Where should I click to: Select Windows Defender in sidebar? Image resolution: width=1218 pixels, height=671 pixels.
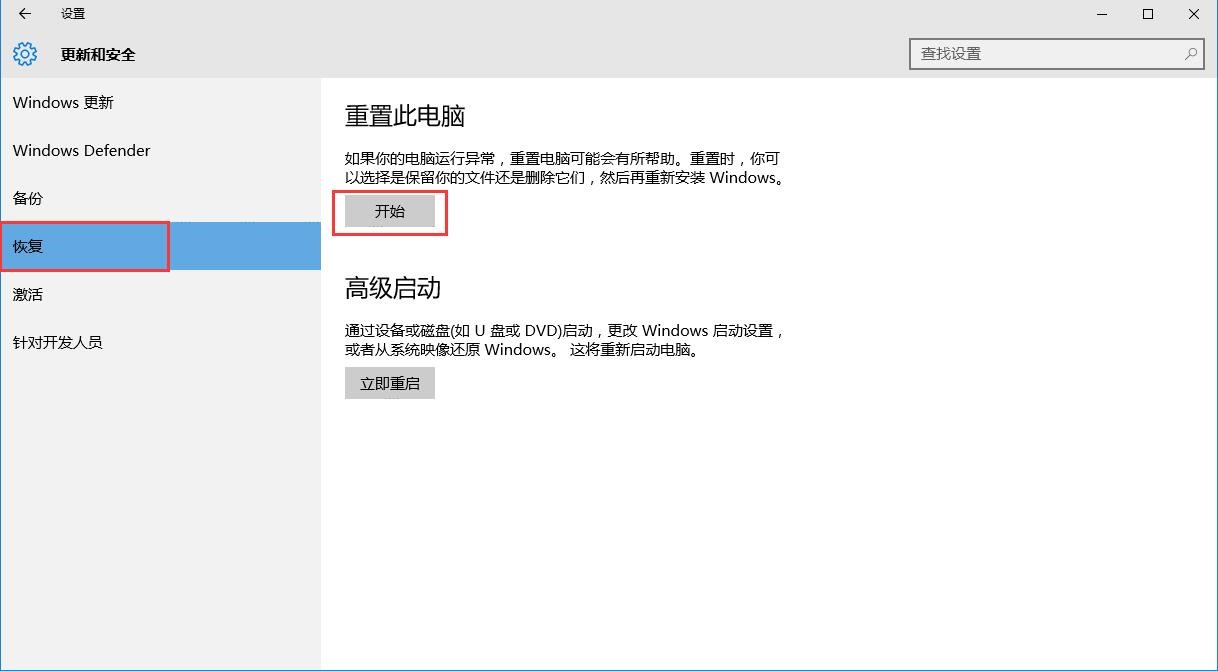pyautogui.click(x=160, y=151)
